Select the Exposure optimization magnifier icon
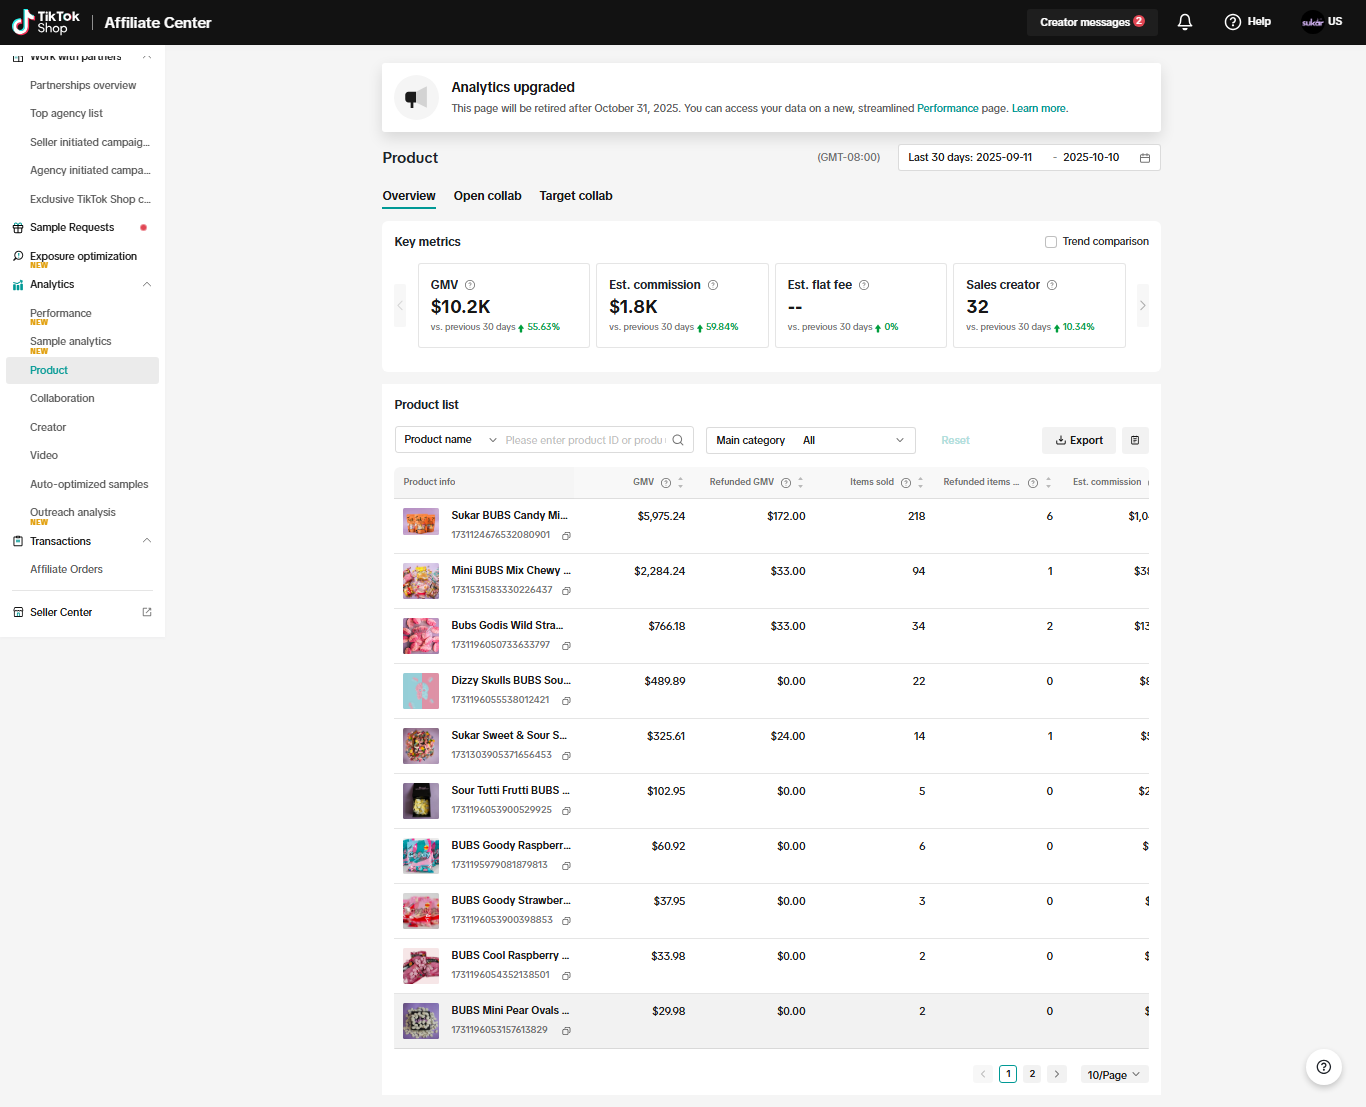This screenshot has width=1366, height=1107. point(18,256)
